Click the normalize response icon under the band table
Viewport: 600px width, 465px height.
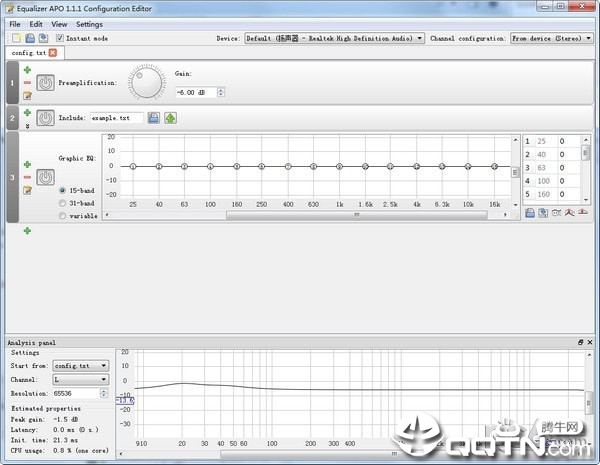tap(569, 213)
